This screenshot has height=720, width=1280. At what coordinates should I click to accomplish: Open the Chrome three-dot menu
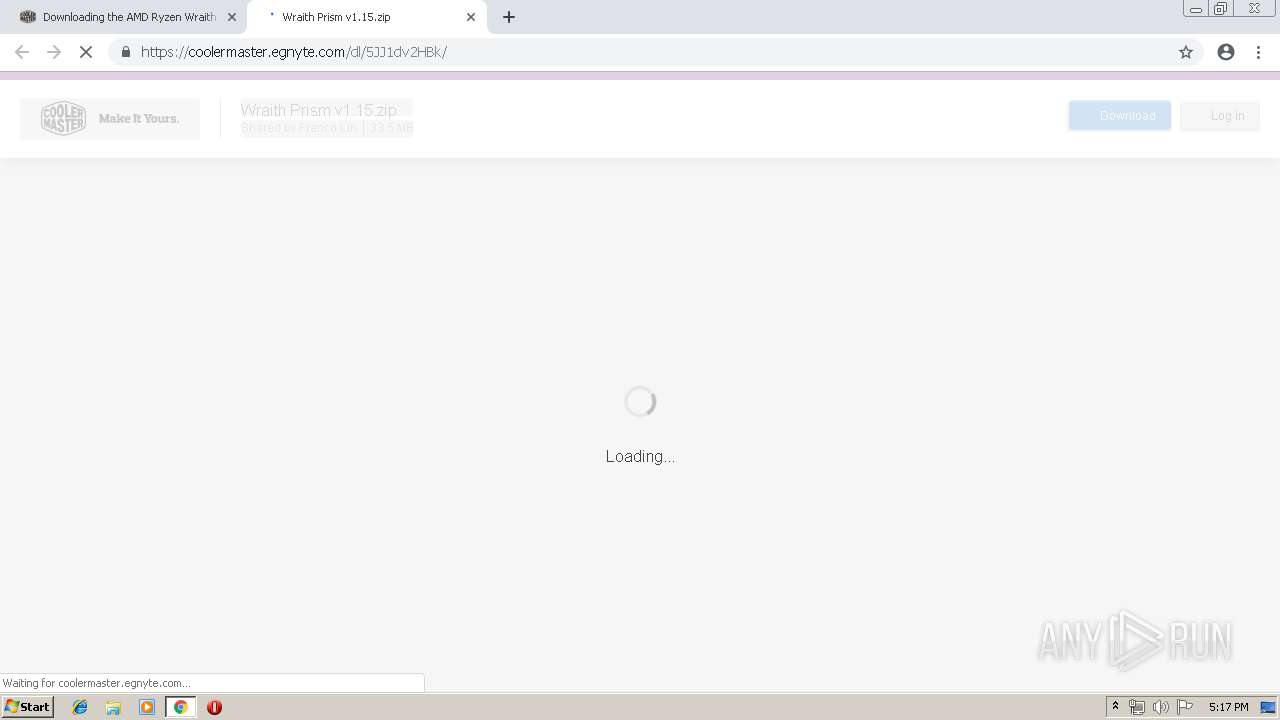1259,52
